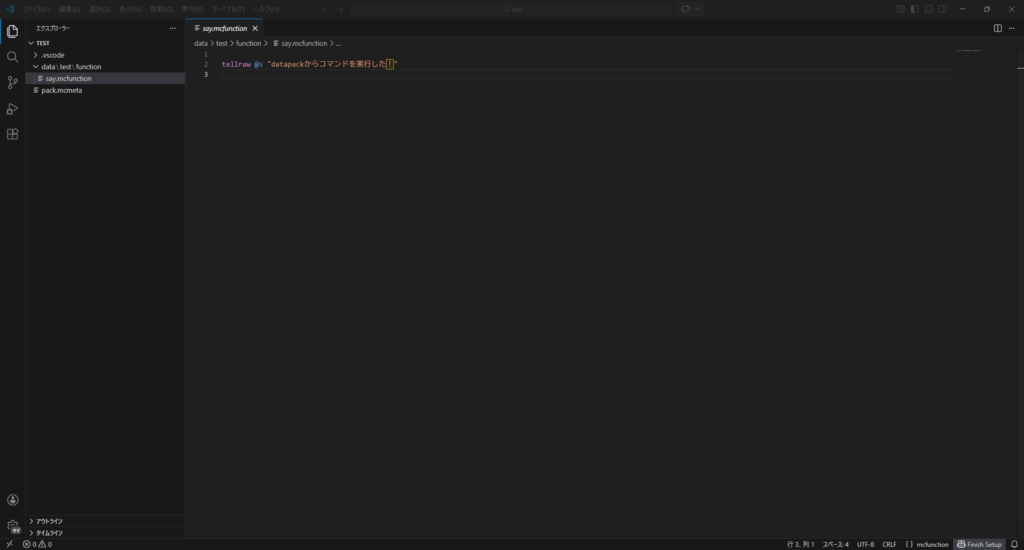Change the CRLF end of line setting
1024x550 pixels.
[x=889, y=544]
